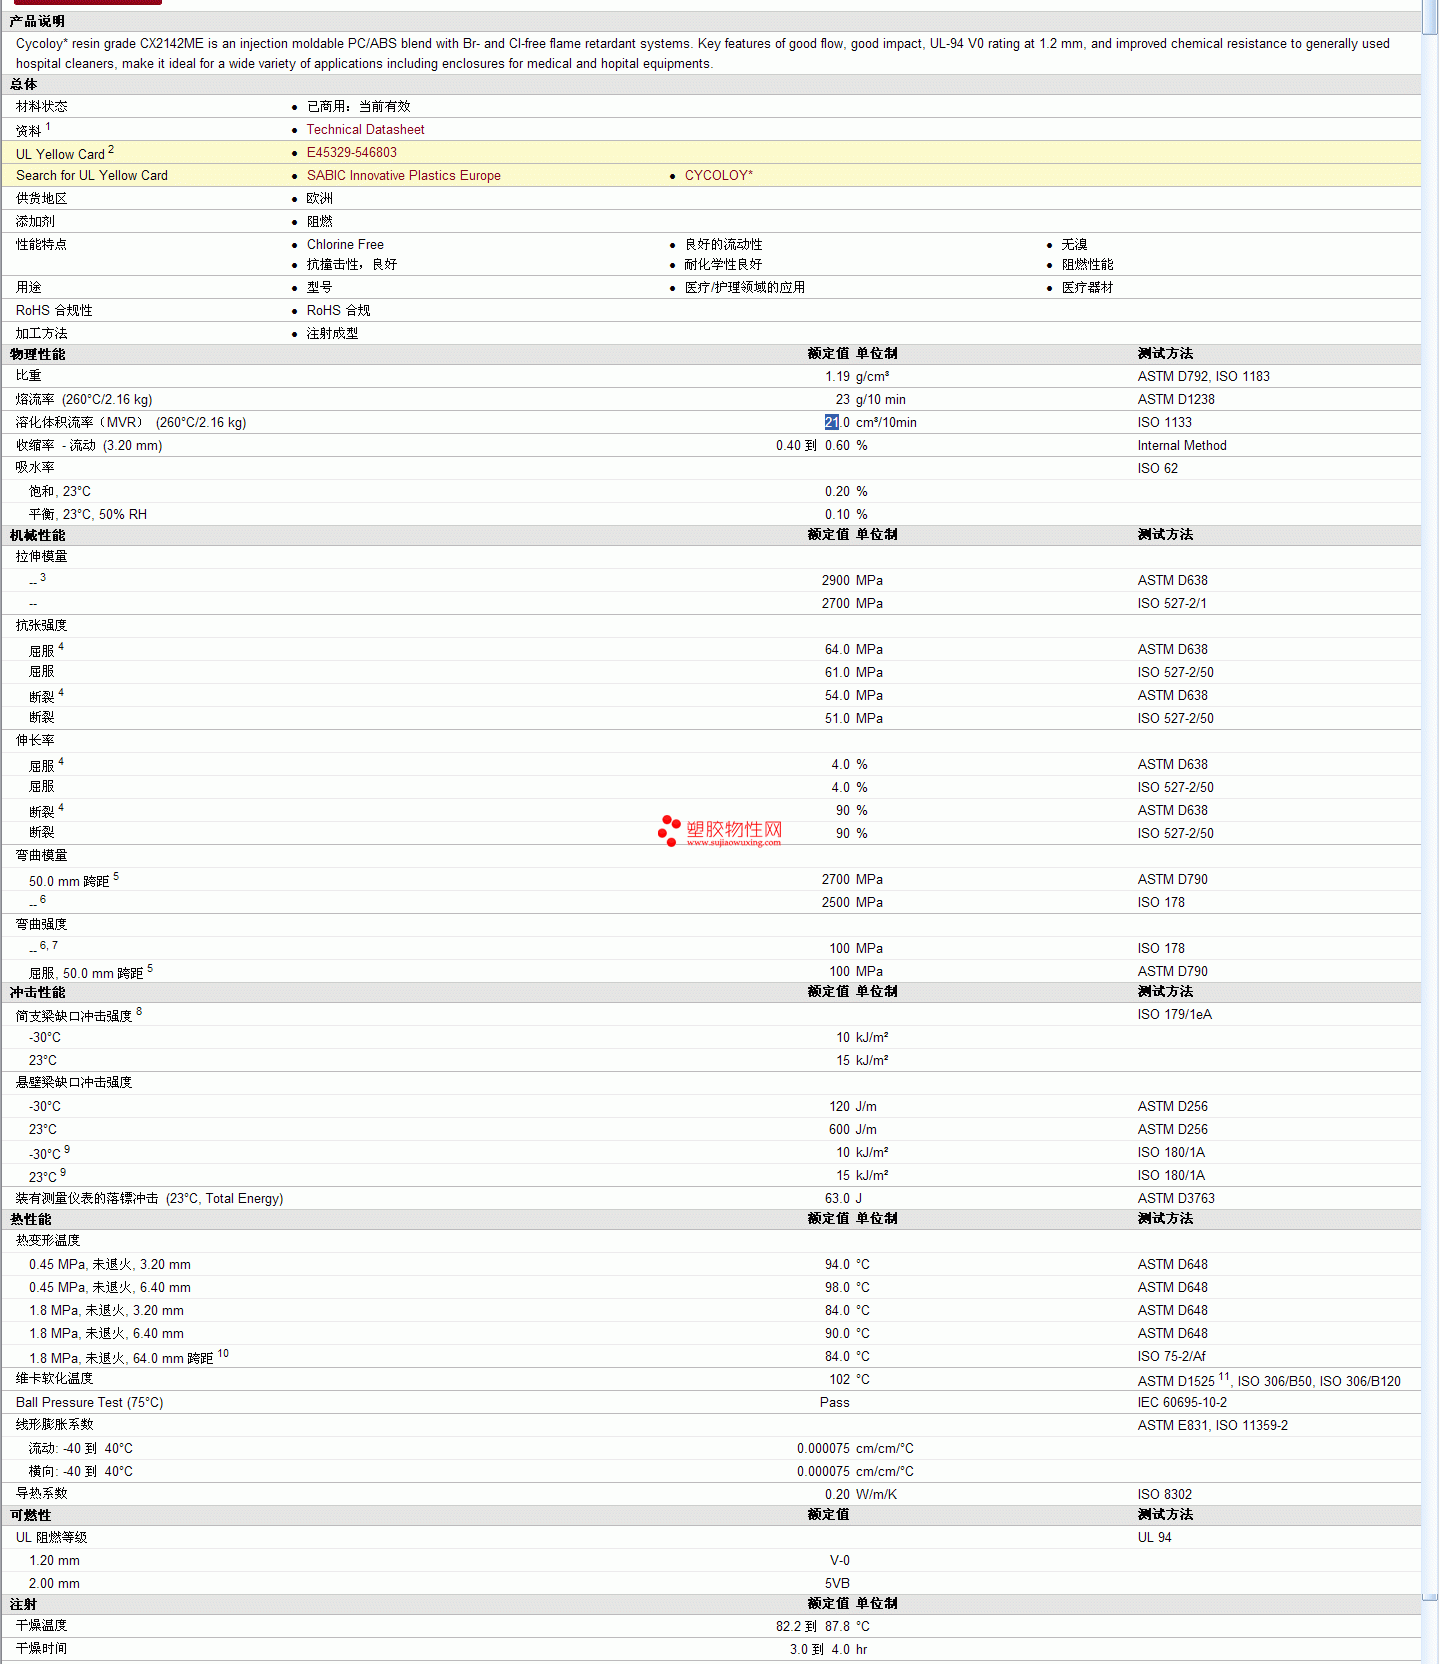Image resolution: width=1440 pixels, height=1664 pixels.
Task: Click the ASTM D3763 test method
Action: tap(1176, 1198)
